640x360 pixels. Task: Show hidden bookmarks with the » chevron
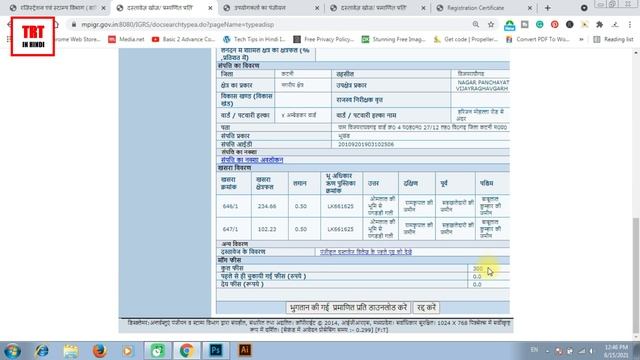pyautogui.click(x=581, y=39)
